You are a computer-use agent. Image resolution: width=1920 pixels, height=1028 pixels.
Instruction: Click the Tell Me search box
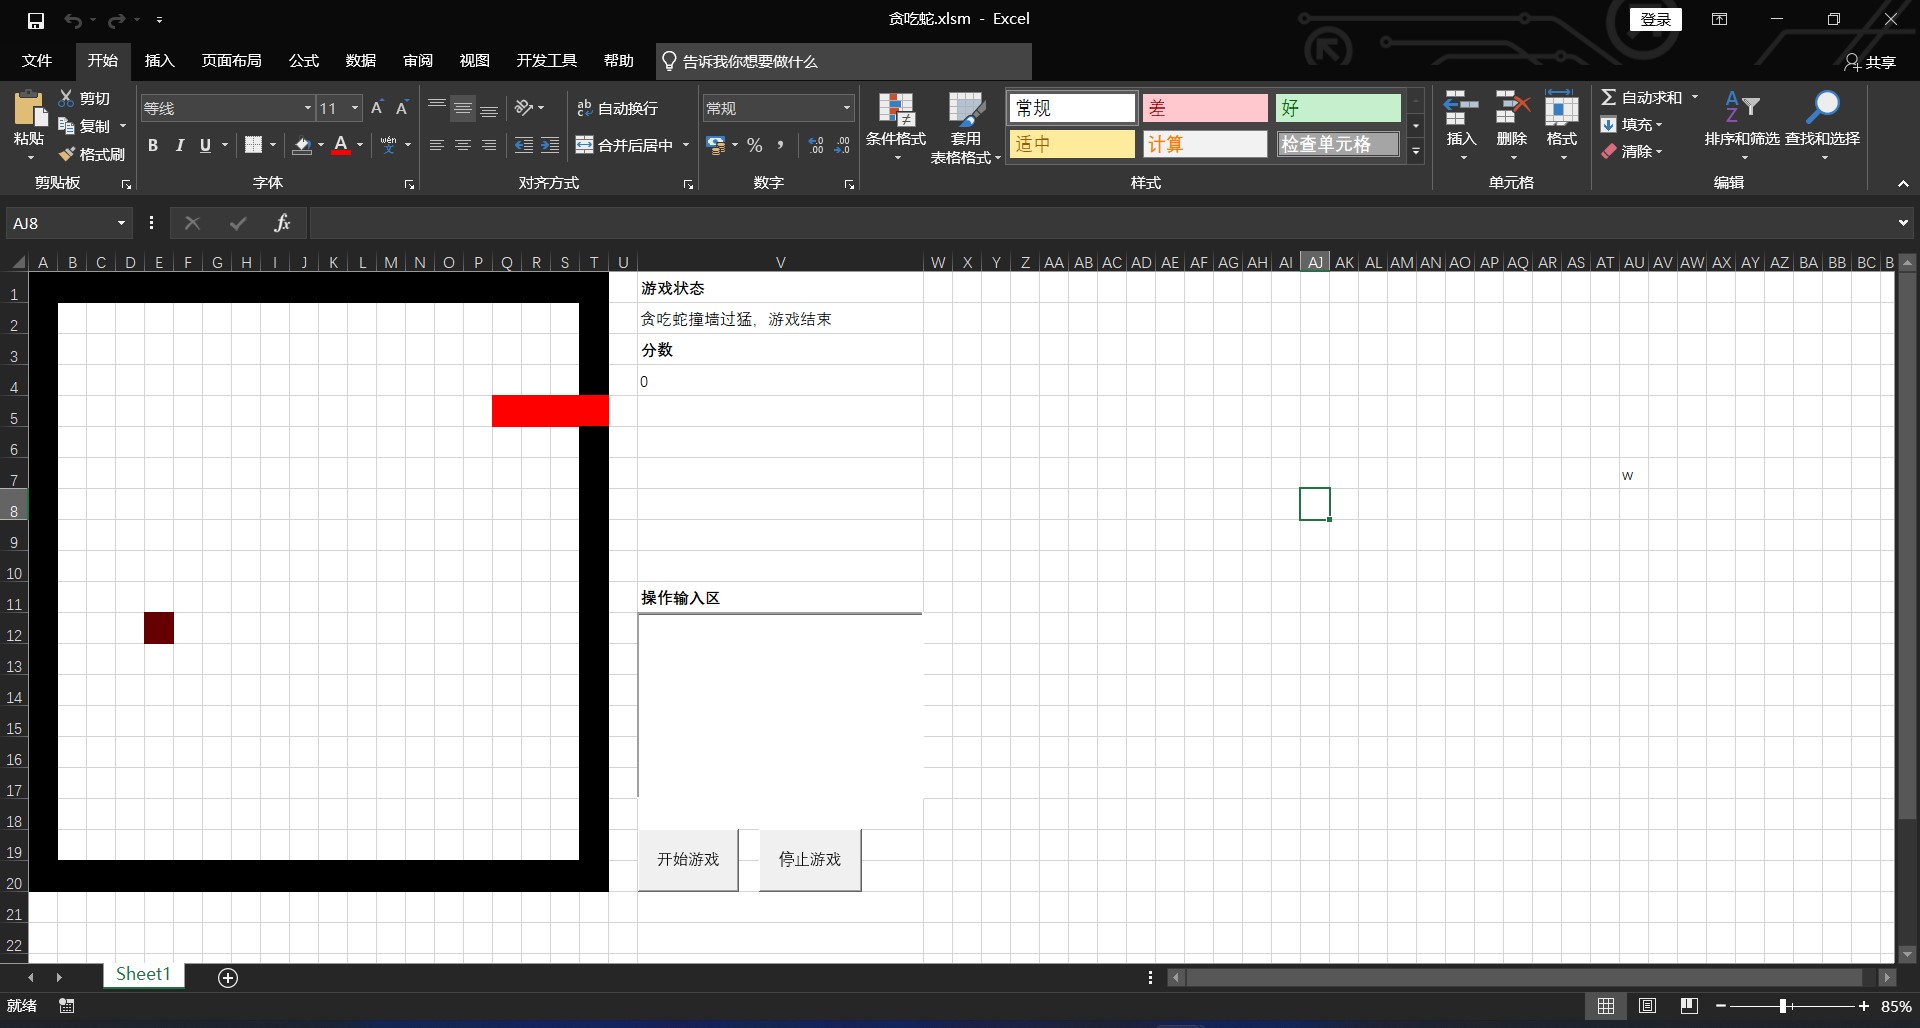[844, 61]
